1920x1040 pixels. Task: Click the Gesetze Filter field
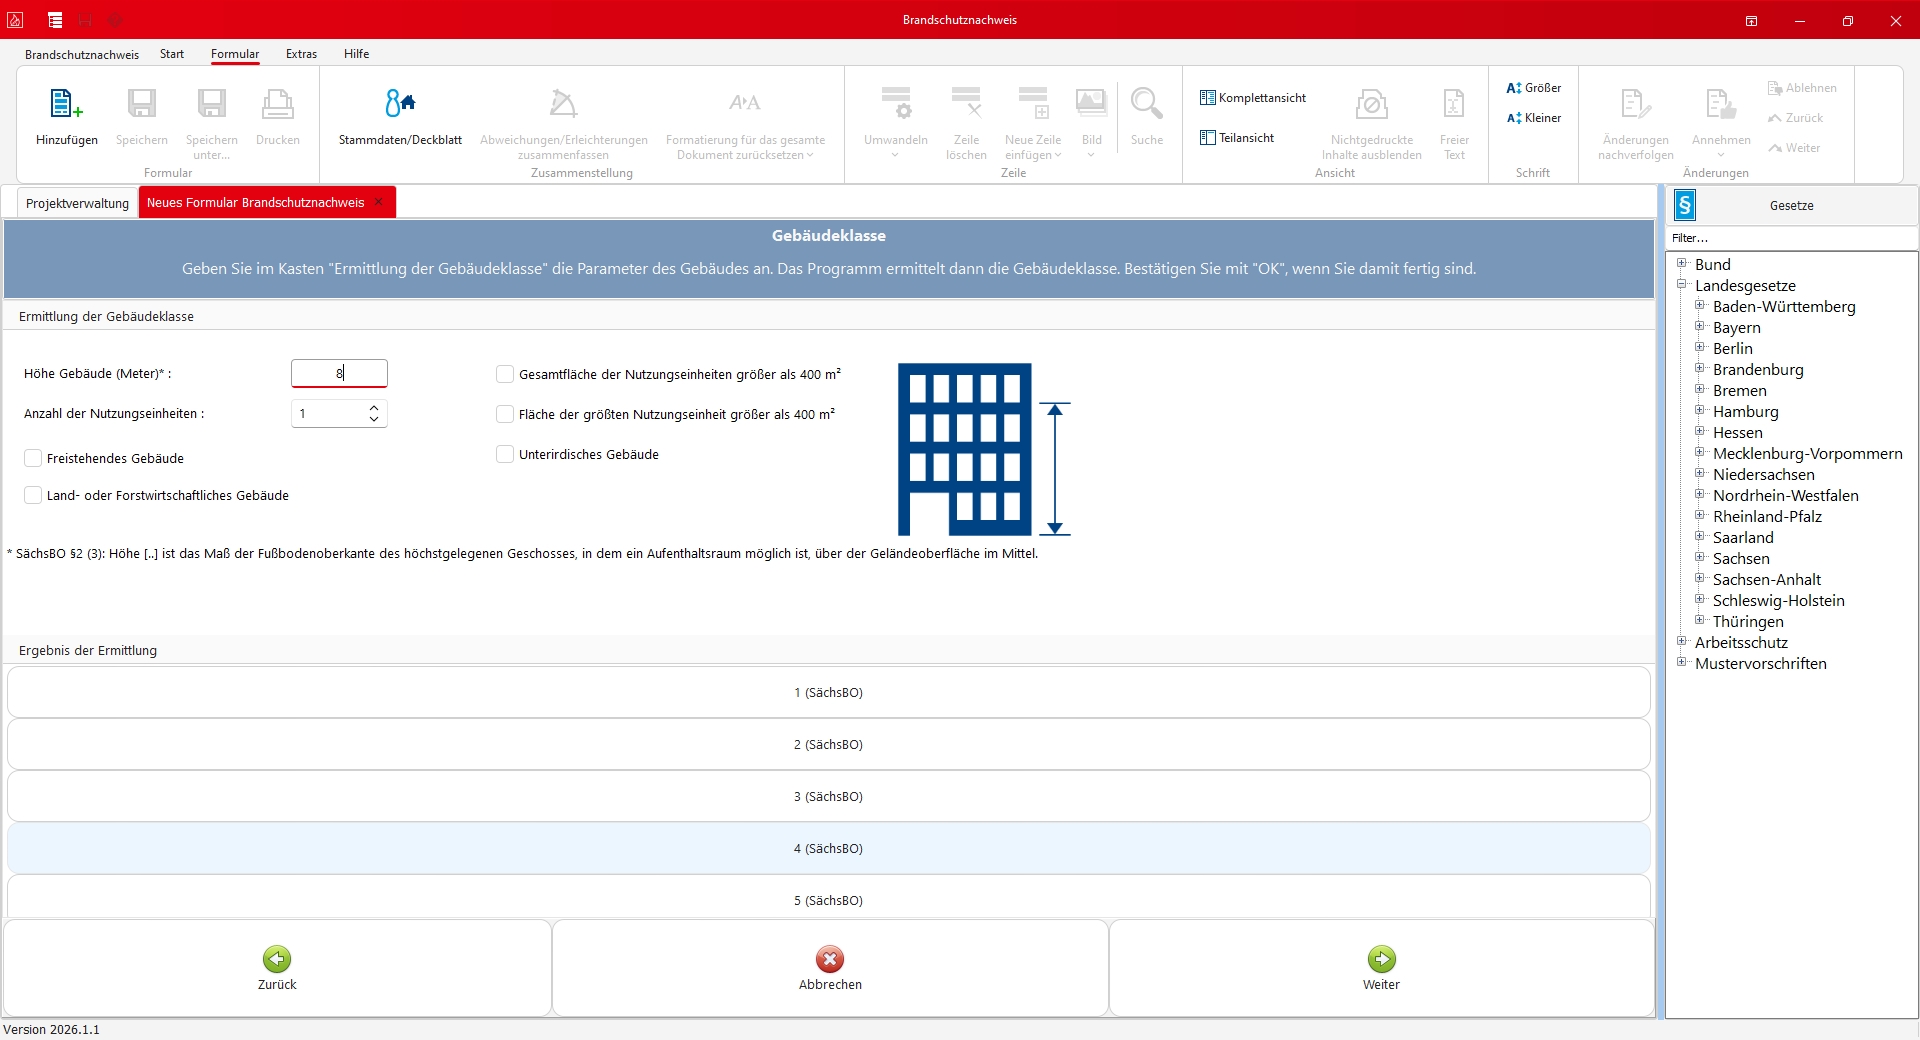pos(1791,238)
